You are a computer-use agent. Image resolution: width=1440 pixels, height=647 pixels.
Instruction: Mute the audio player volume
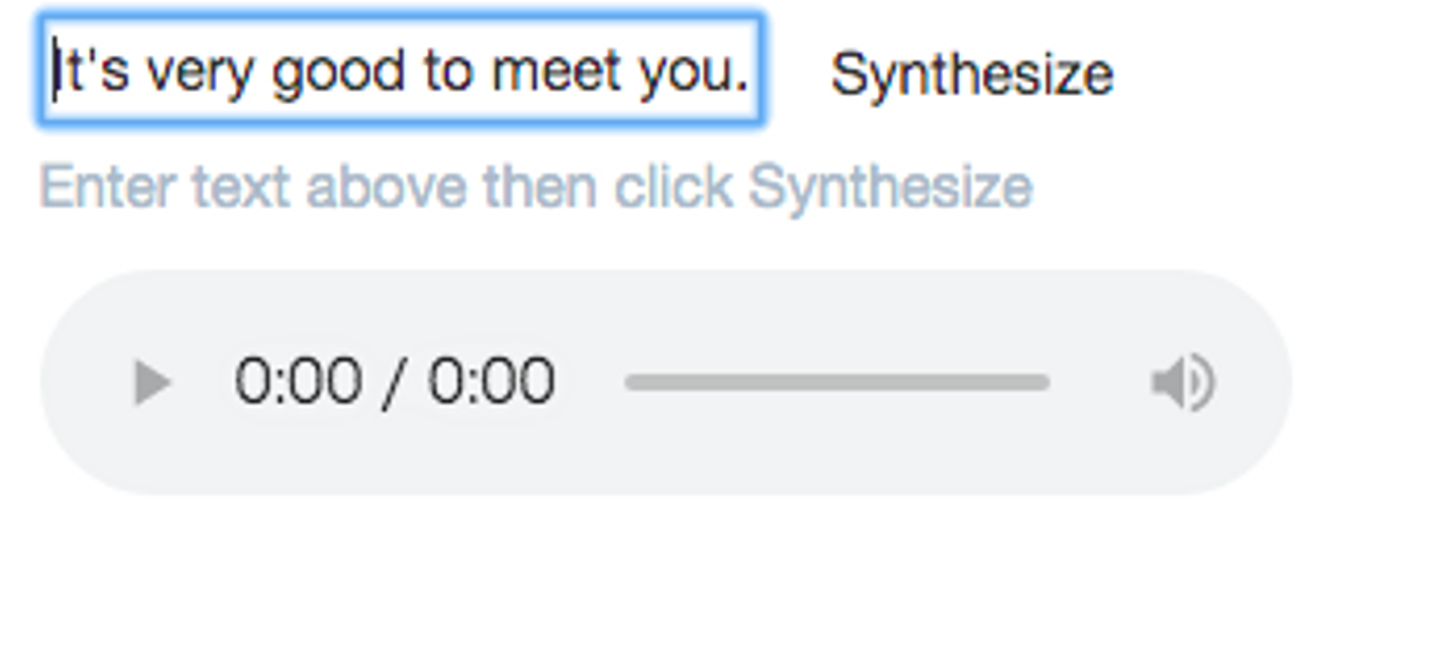click(1183, 383)
